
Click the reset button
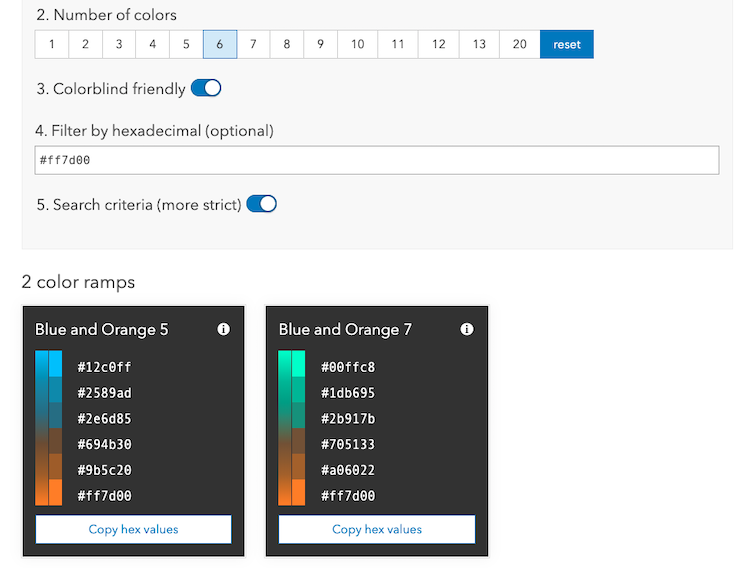click(567, 44)
